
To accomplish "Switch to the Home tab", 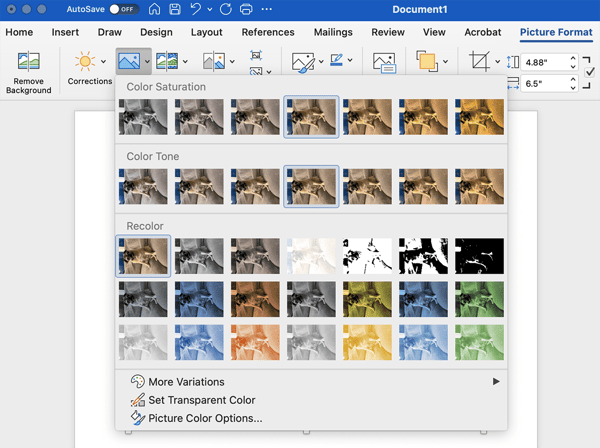I will 19,32.
